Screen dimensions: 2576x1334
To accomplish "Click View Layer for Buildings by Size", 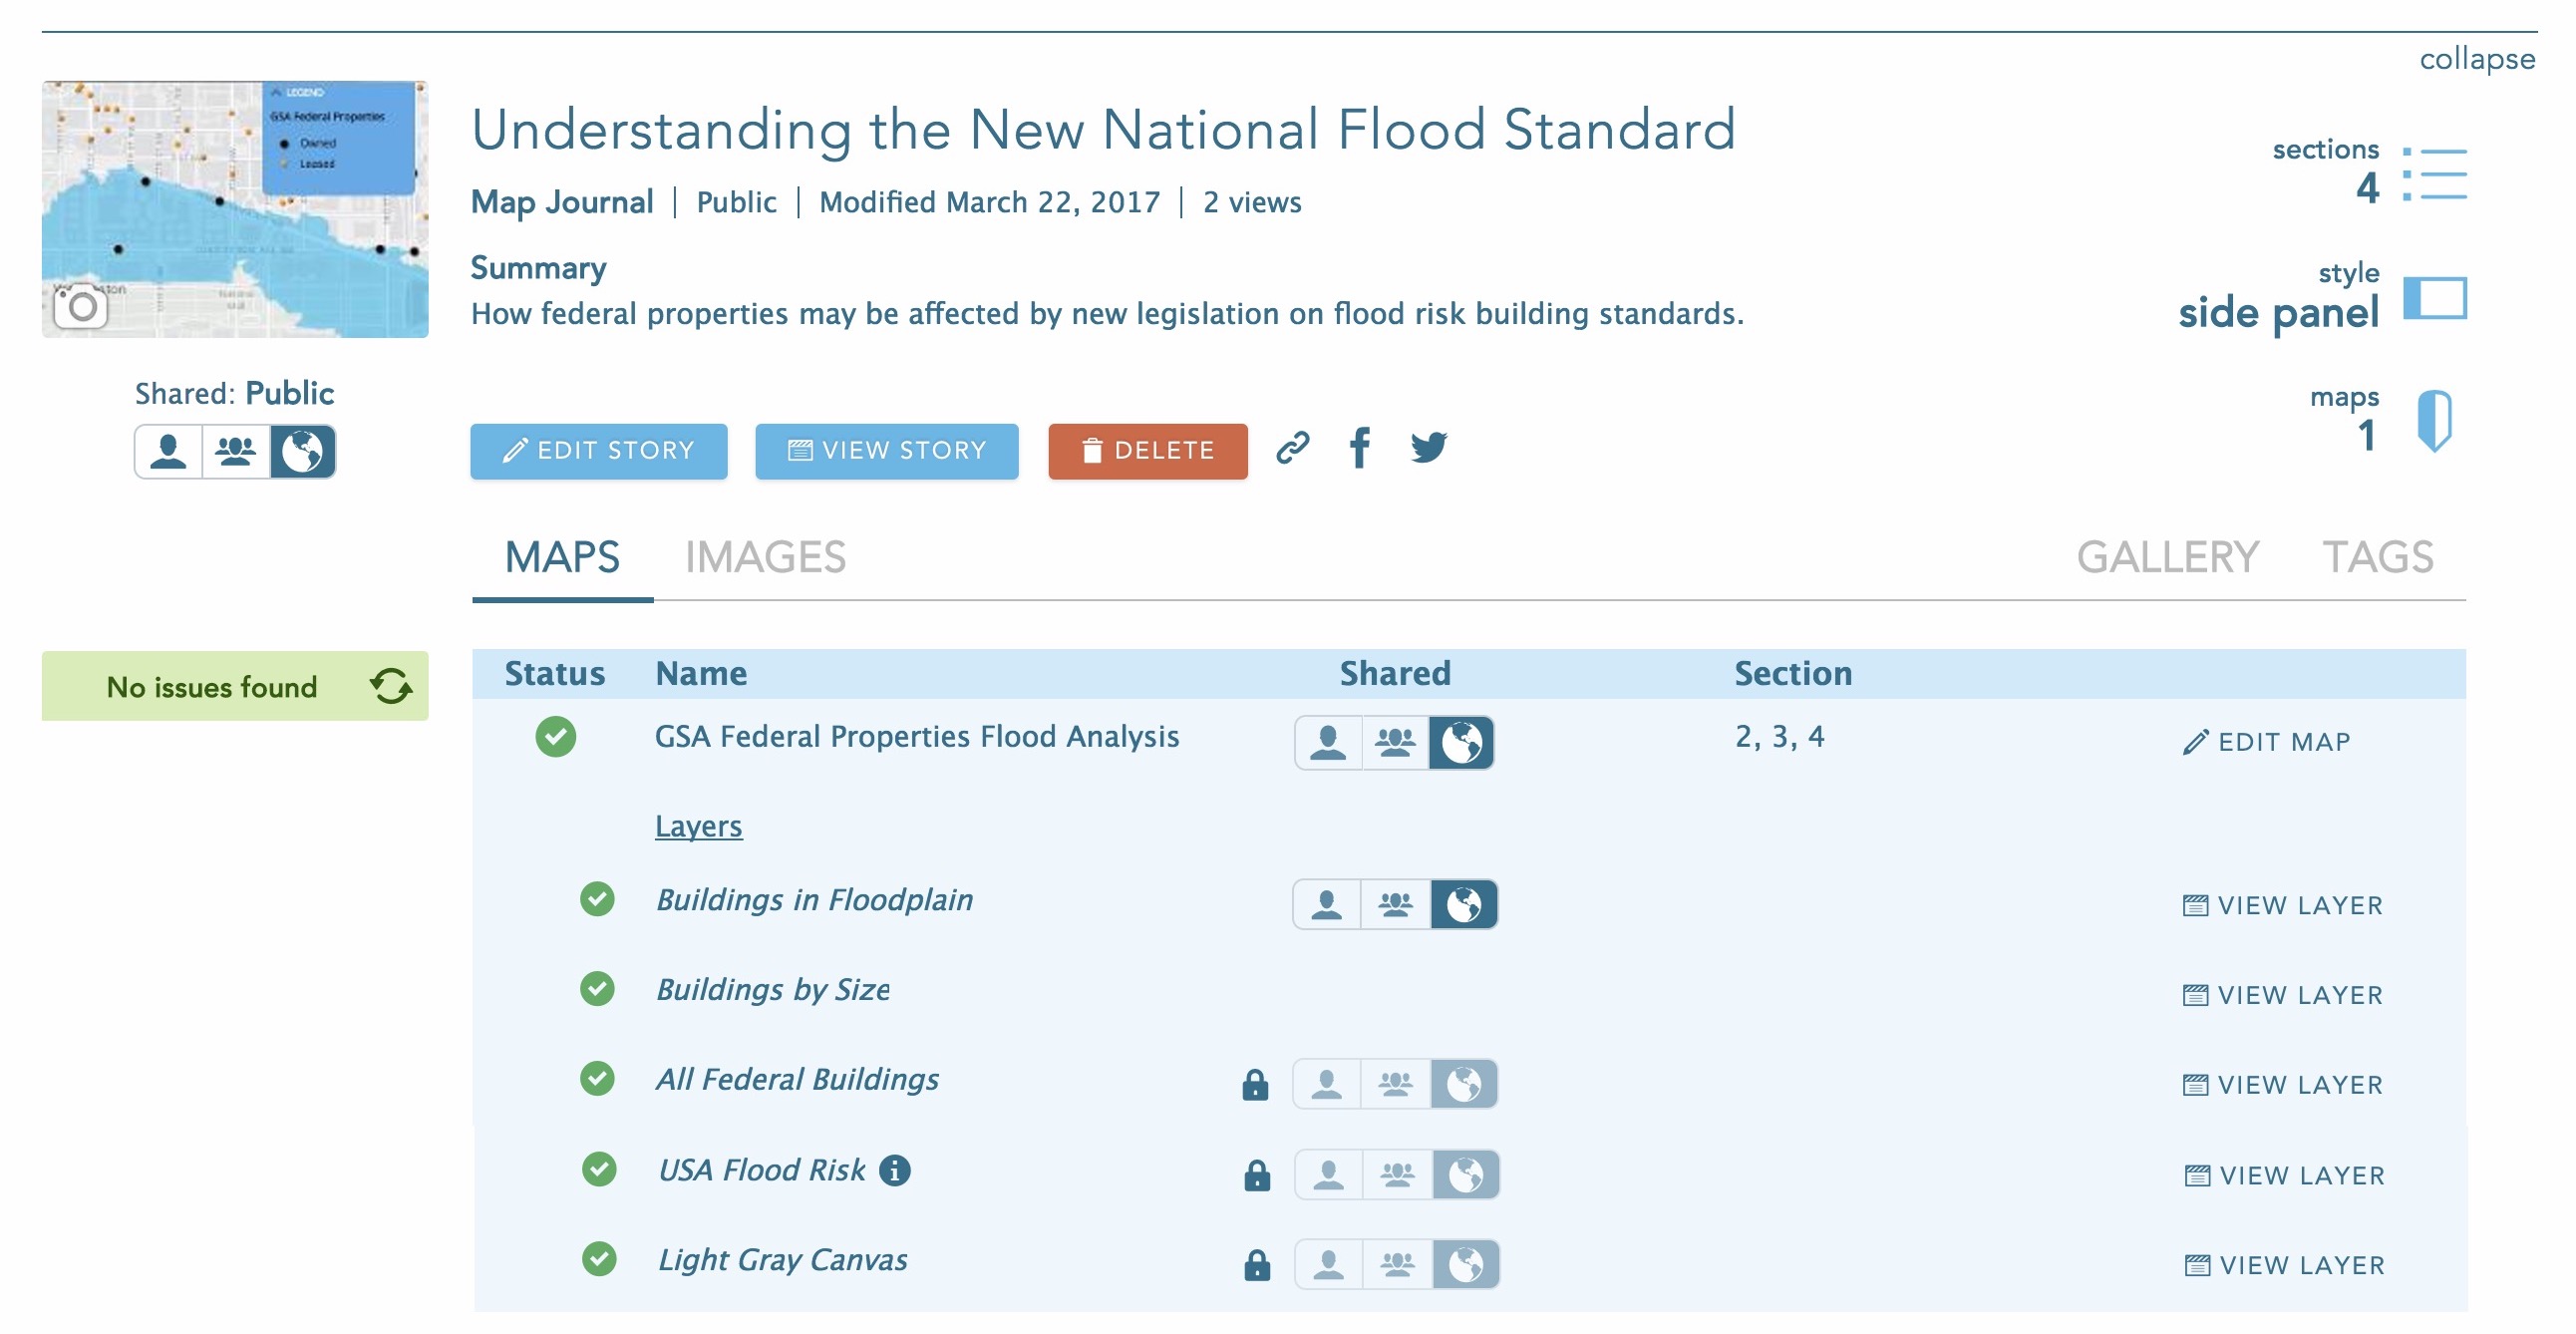I will (x=2283, y=995).
